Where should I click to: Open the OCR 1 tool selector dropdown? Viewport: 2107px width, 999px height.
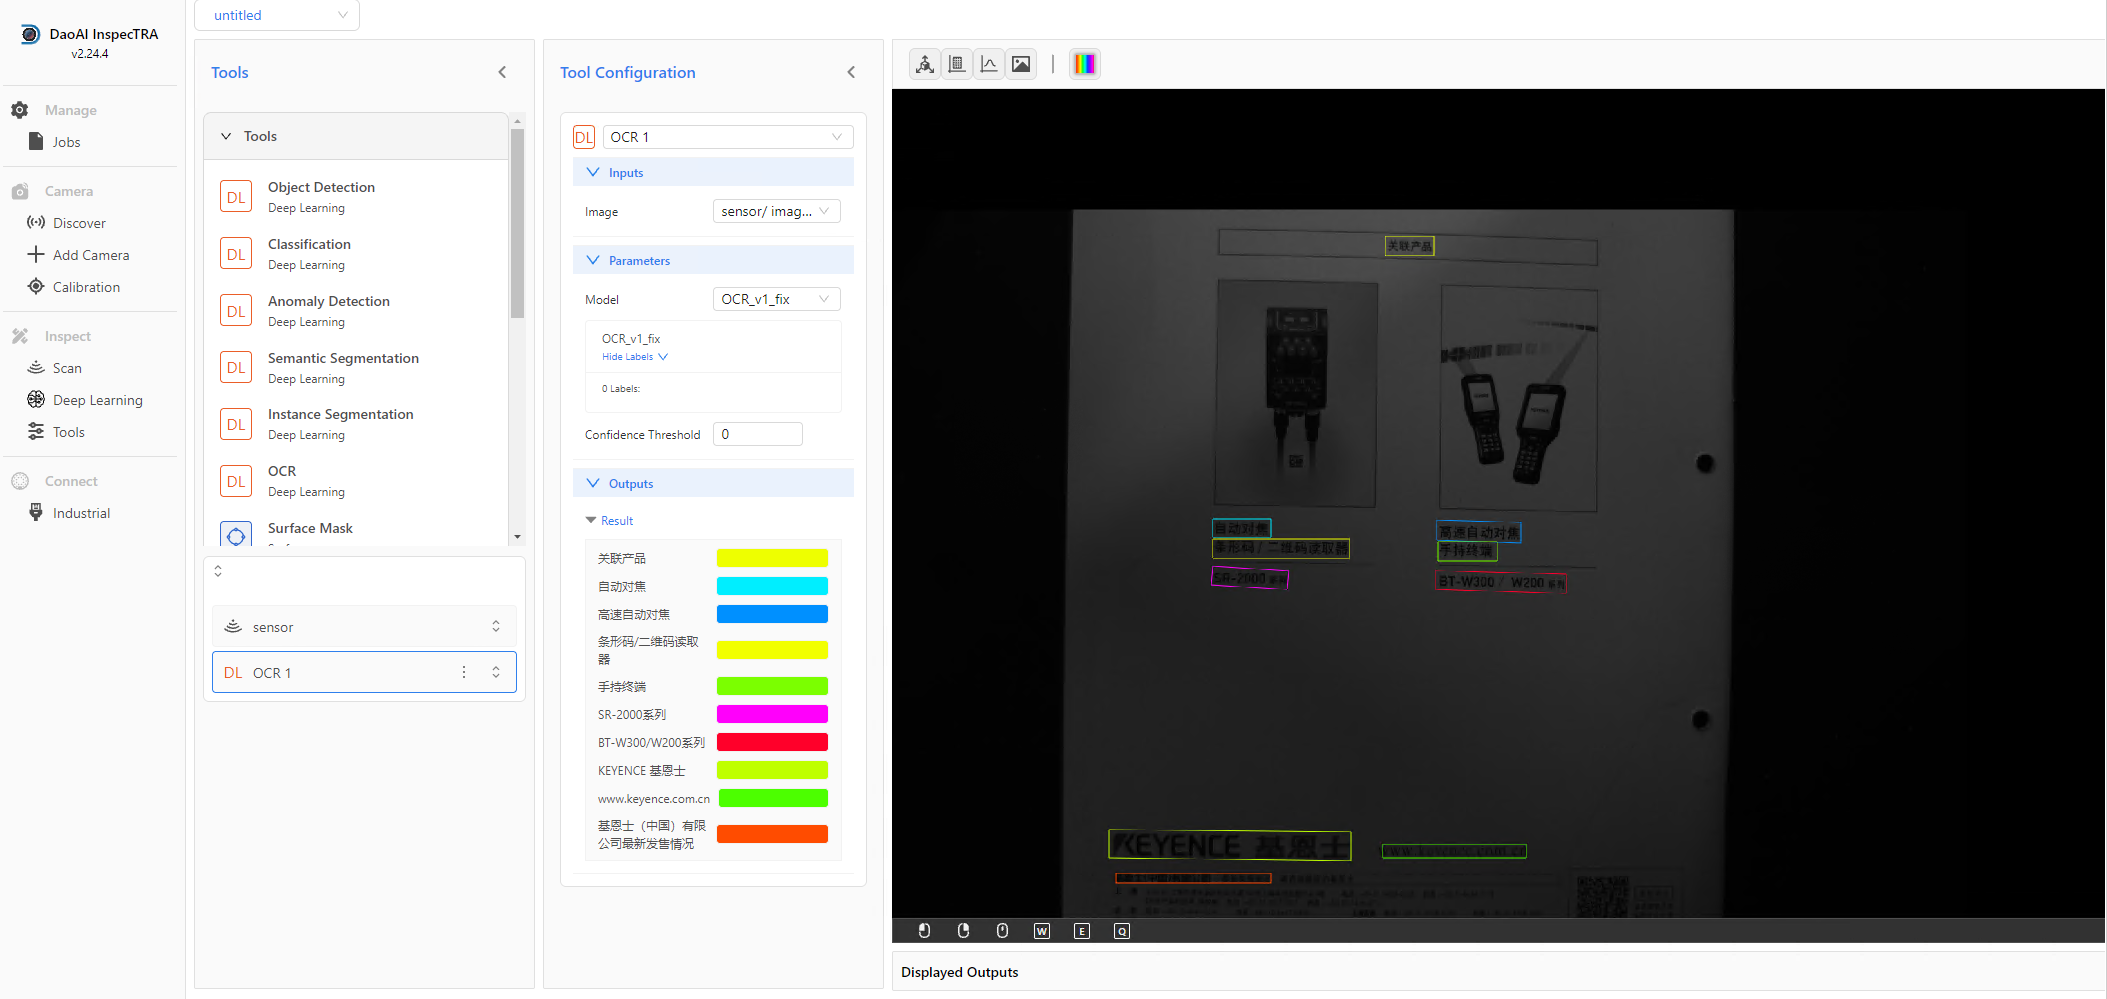click(728, 137)
